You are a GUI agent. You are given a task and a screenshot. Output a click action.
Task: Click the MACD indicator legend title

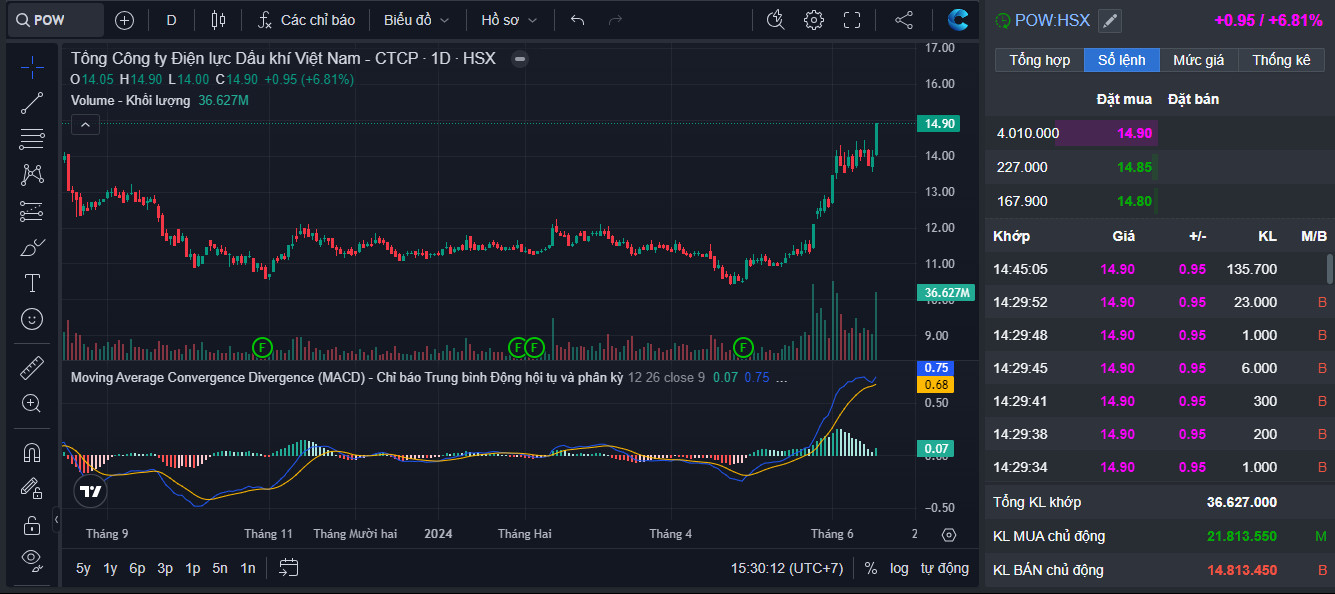346,378
